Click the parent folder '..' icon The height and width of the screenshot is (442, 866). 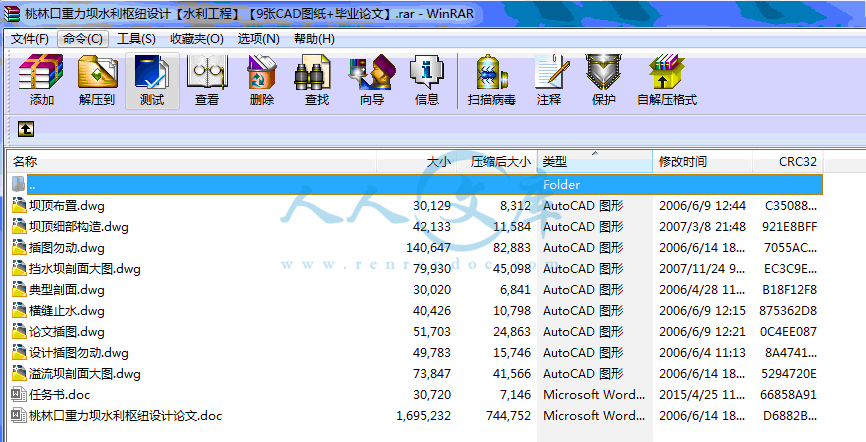[x=19, y=184]
